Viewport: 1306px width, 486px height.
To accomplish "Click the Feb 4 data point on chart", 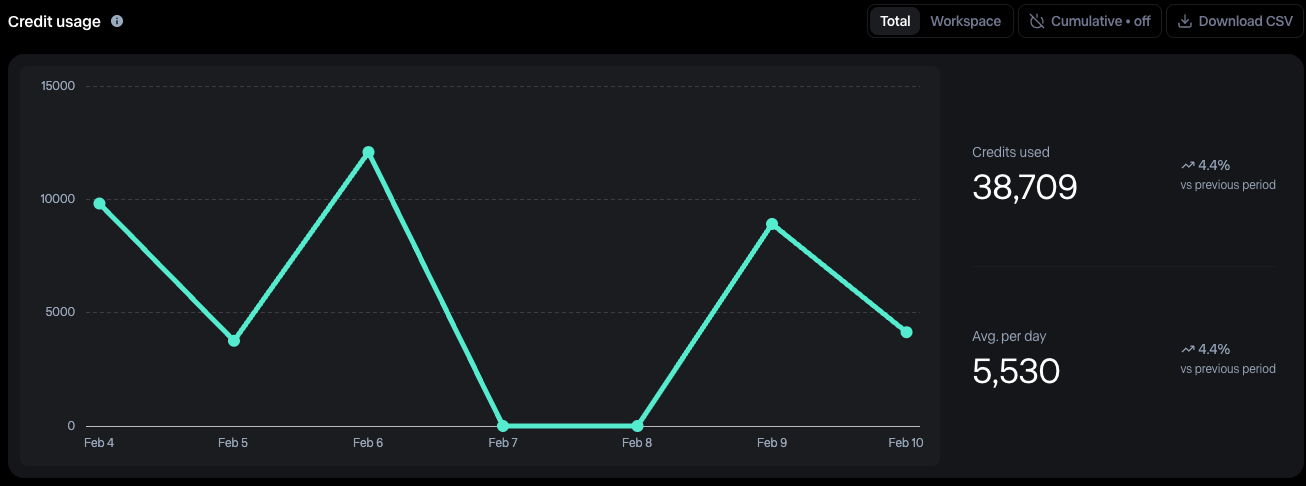I will [x=99, y=204].
